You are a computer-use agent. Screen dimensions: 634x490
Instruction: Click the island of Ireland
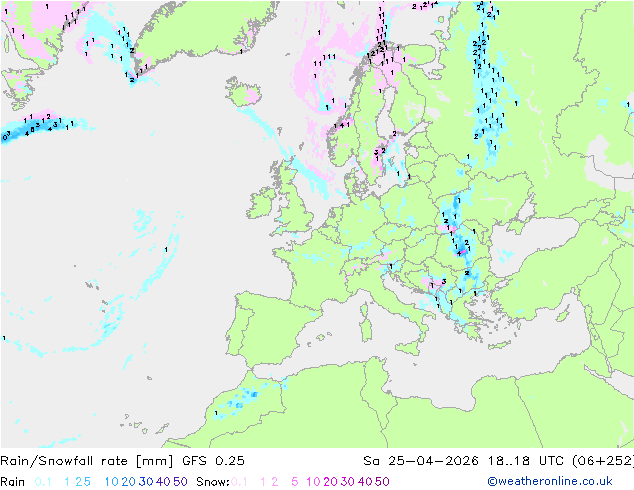[262, 201]
